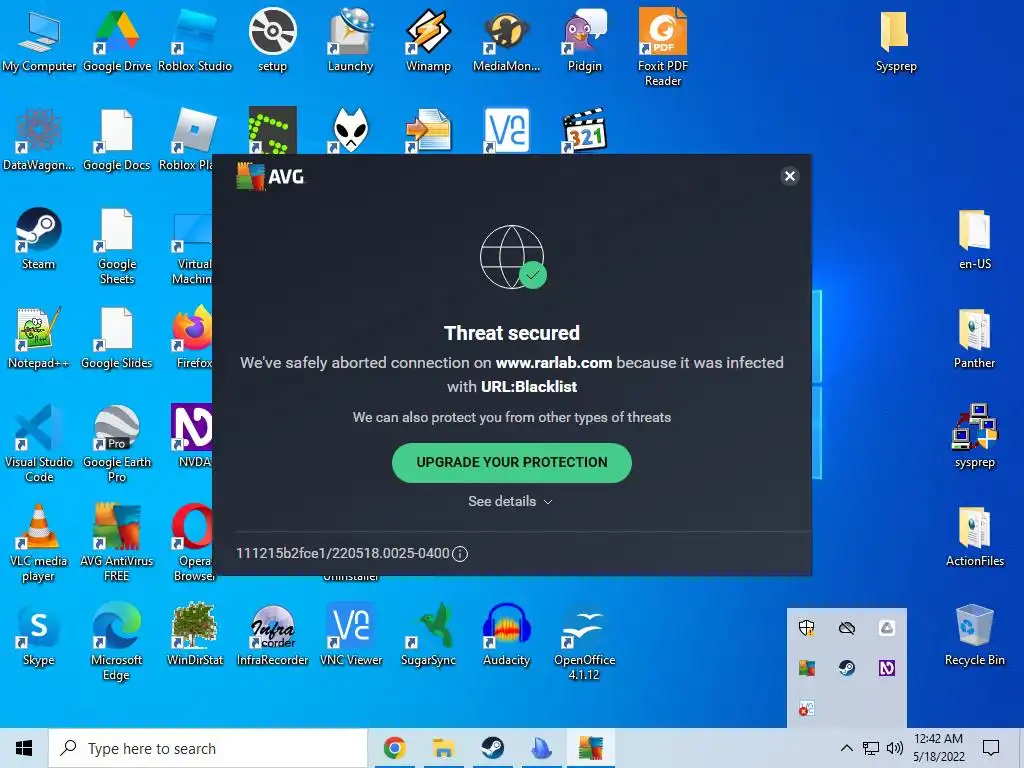
Task: Open Launchy shortcut on desktop
Action: pos(351,41)
